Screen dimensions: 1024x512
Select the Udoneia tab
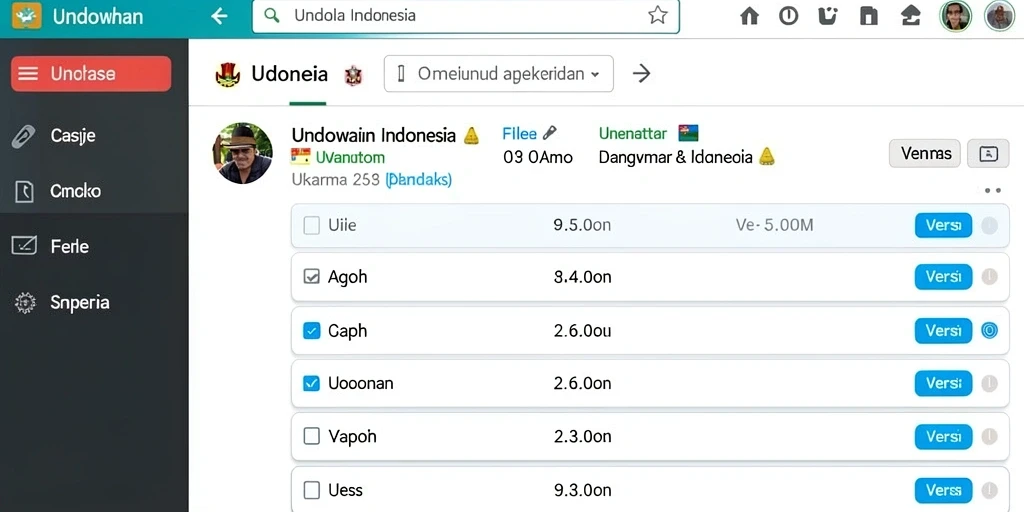click(289, 74)
